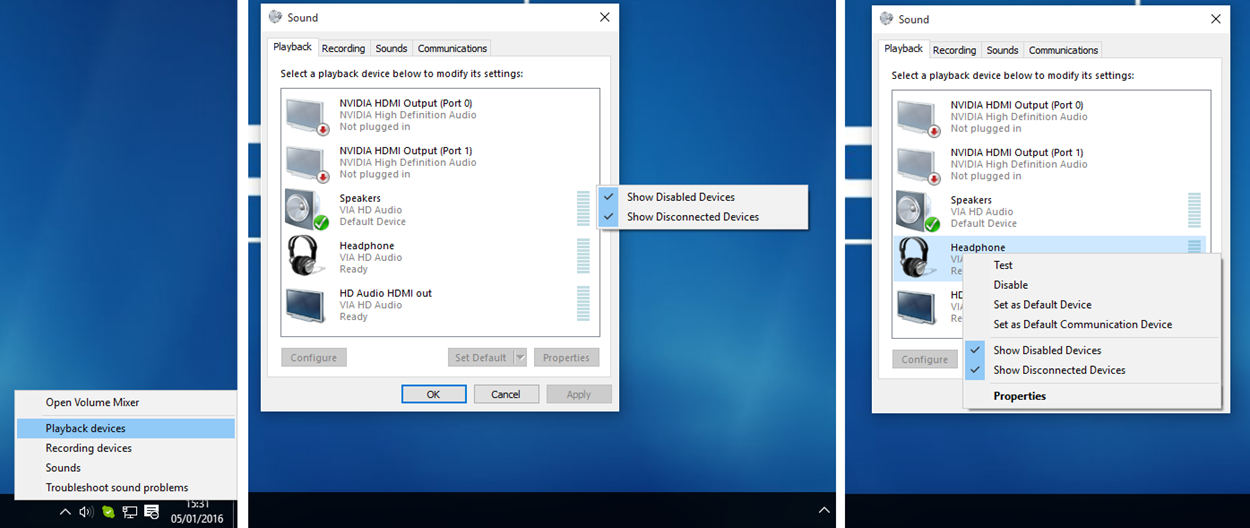This screenshot has width=1250, height=528.
Task: Click the Sound title icon in the right window
Action: point(886,19)
